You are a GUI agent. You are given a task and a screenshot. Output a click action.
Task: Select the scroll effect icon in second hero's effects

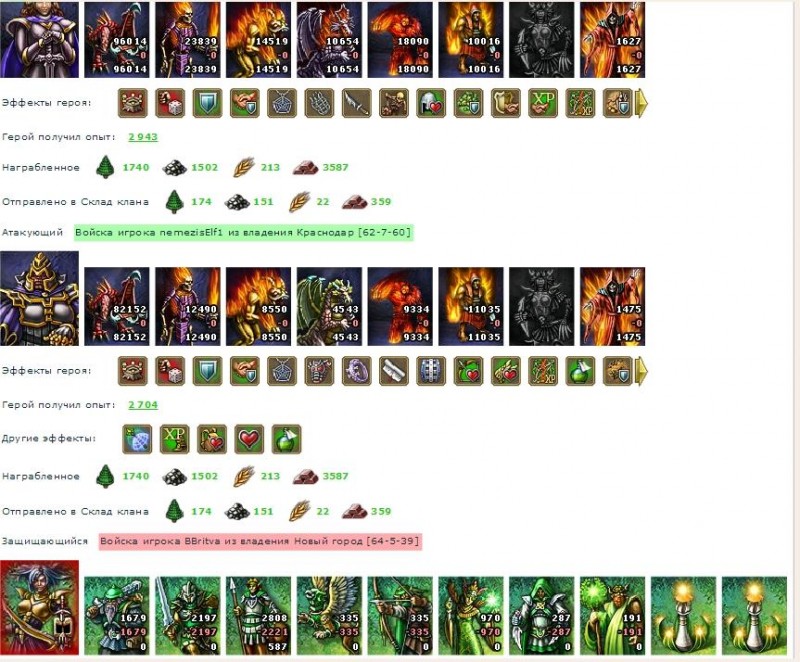[394, 371]
